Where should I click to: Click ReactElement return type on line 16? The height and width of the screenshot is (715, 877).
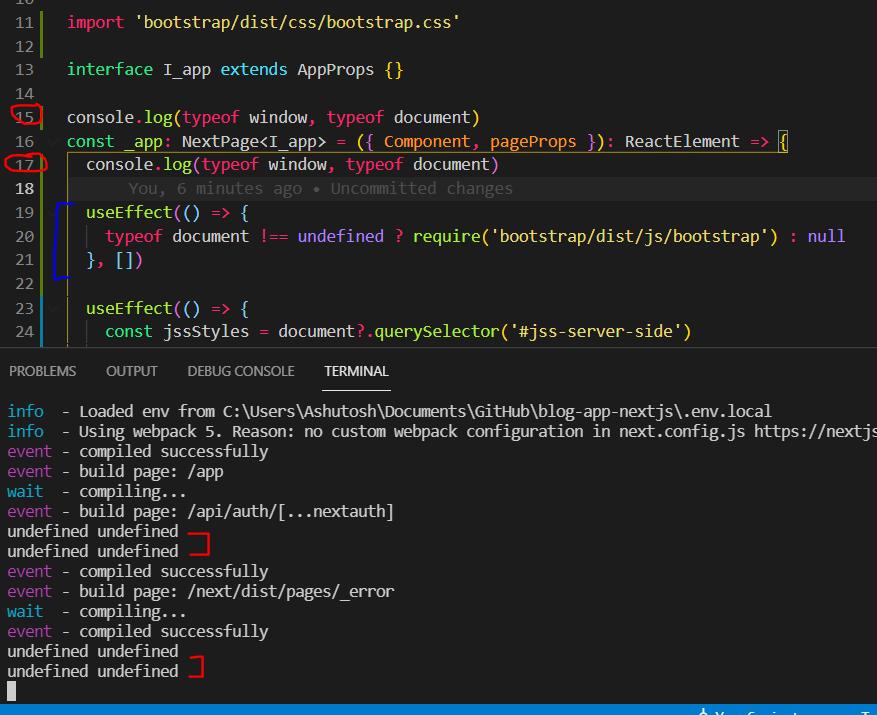tap(682, 141)
